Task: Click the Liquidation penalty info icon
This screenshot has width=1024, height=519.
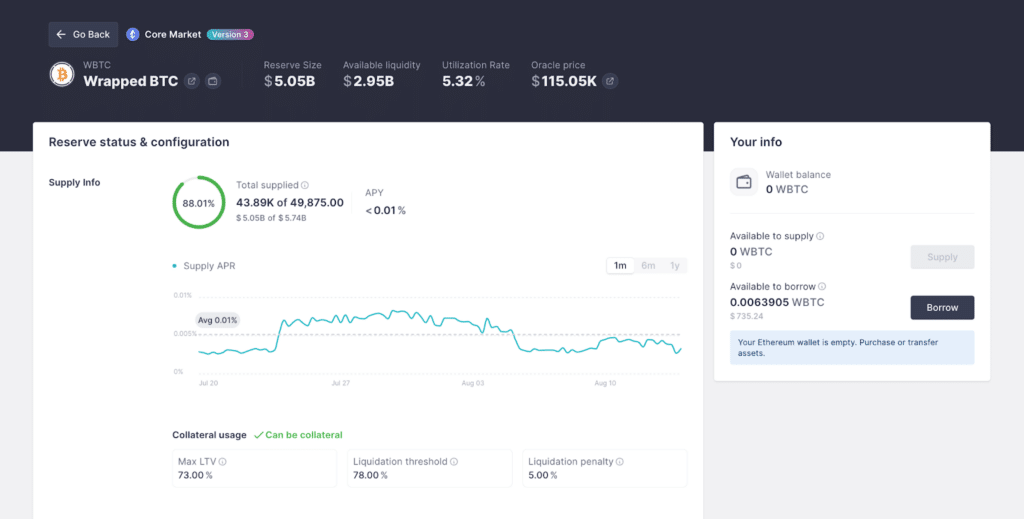Action: [x=620, y=462]
